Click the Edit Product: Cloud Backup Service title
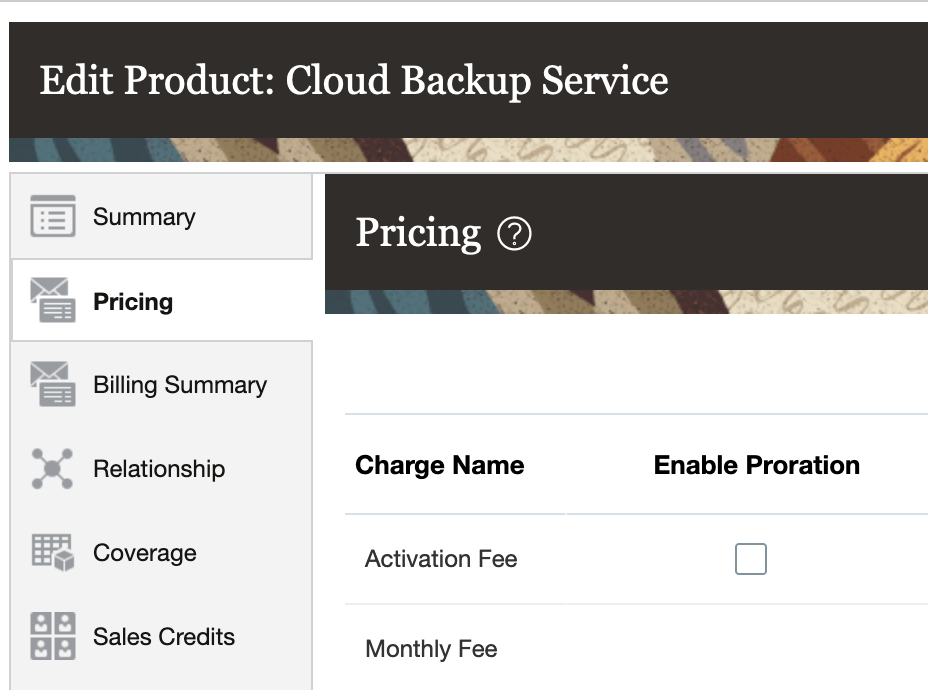Screen dimensions: 928x690 tap(354, 80)
